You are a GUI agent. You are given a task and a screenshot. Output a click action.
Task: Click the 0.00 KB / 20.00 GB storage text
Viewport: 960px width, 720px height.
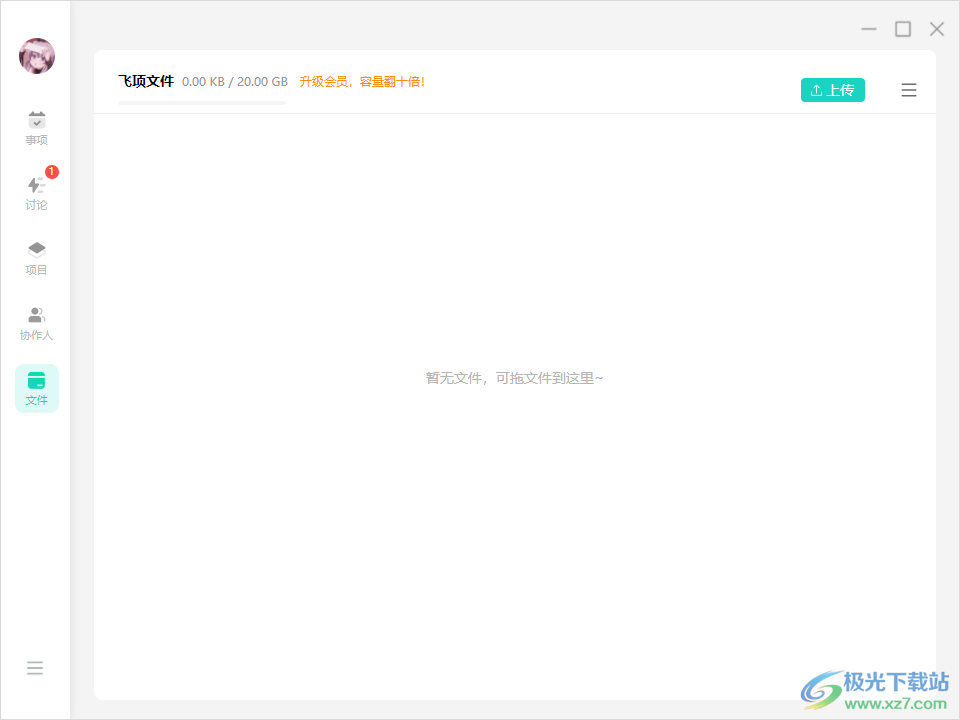235,82
